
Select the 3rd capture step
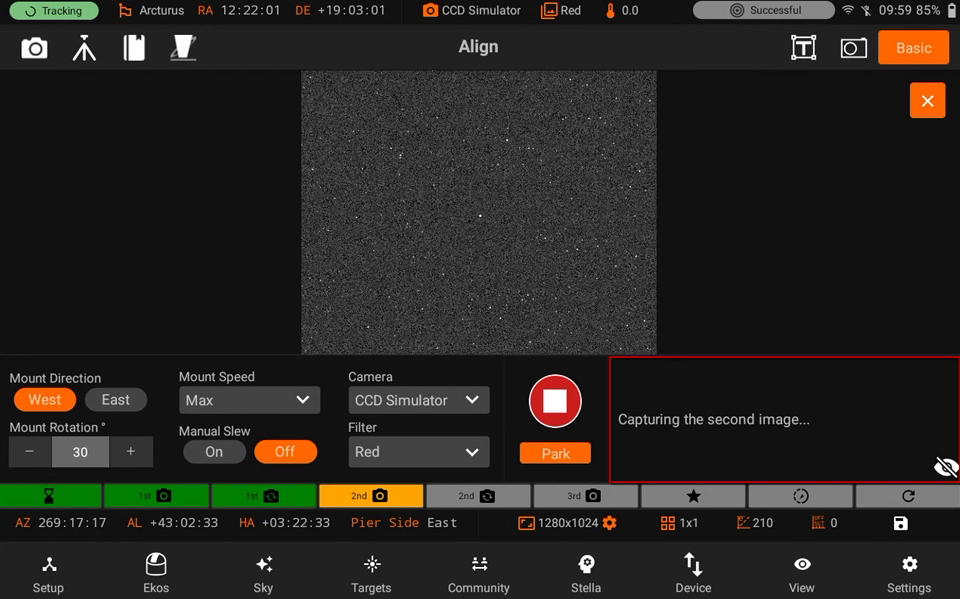point(586,496)
